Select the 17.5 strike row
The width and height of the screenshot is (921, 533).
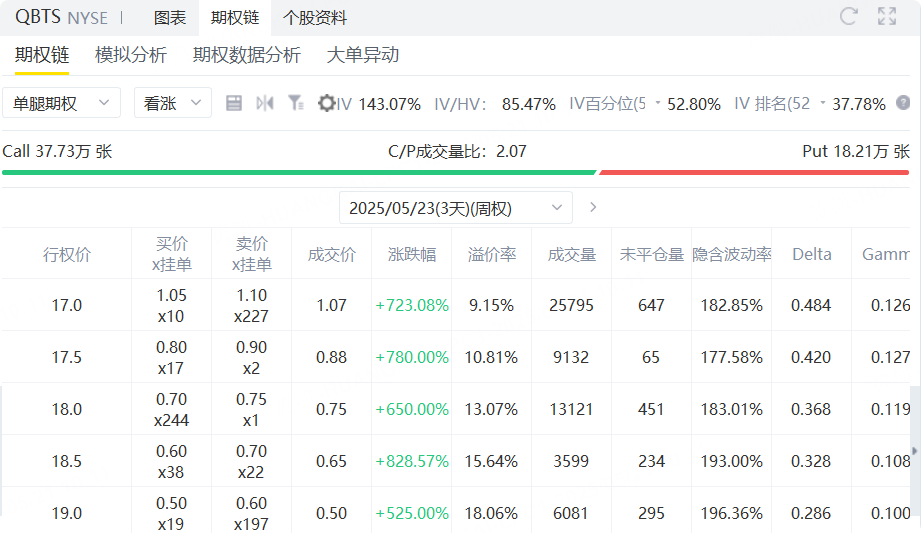click(x=456, y=357)
